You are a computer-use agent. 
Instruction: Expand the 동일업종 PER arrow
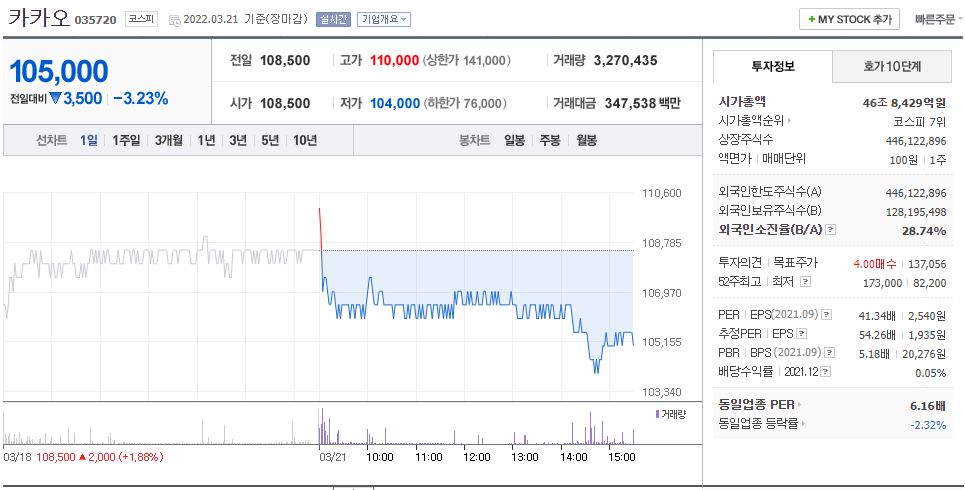799,404
